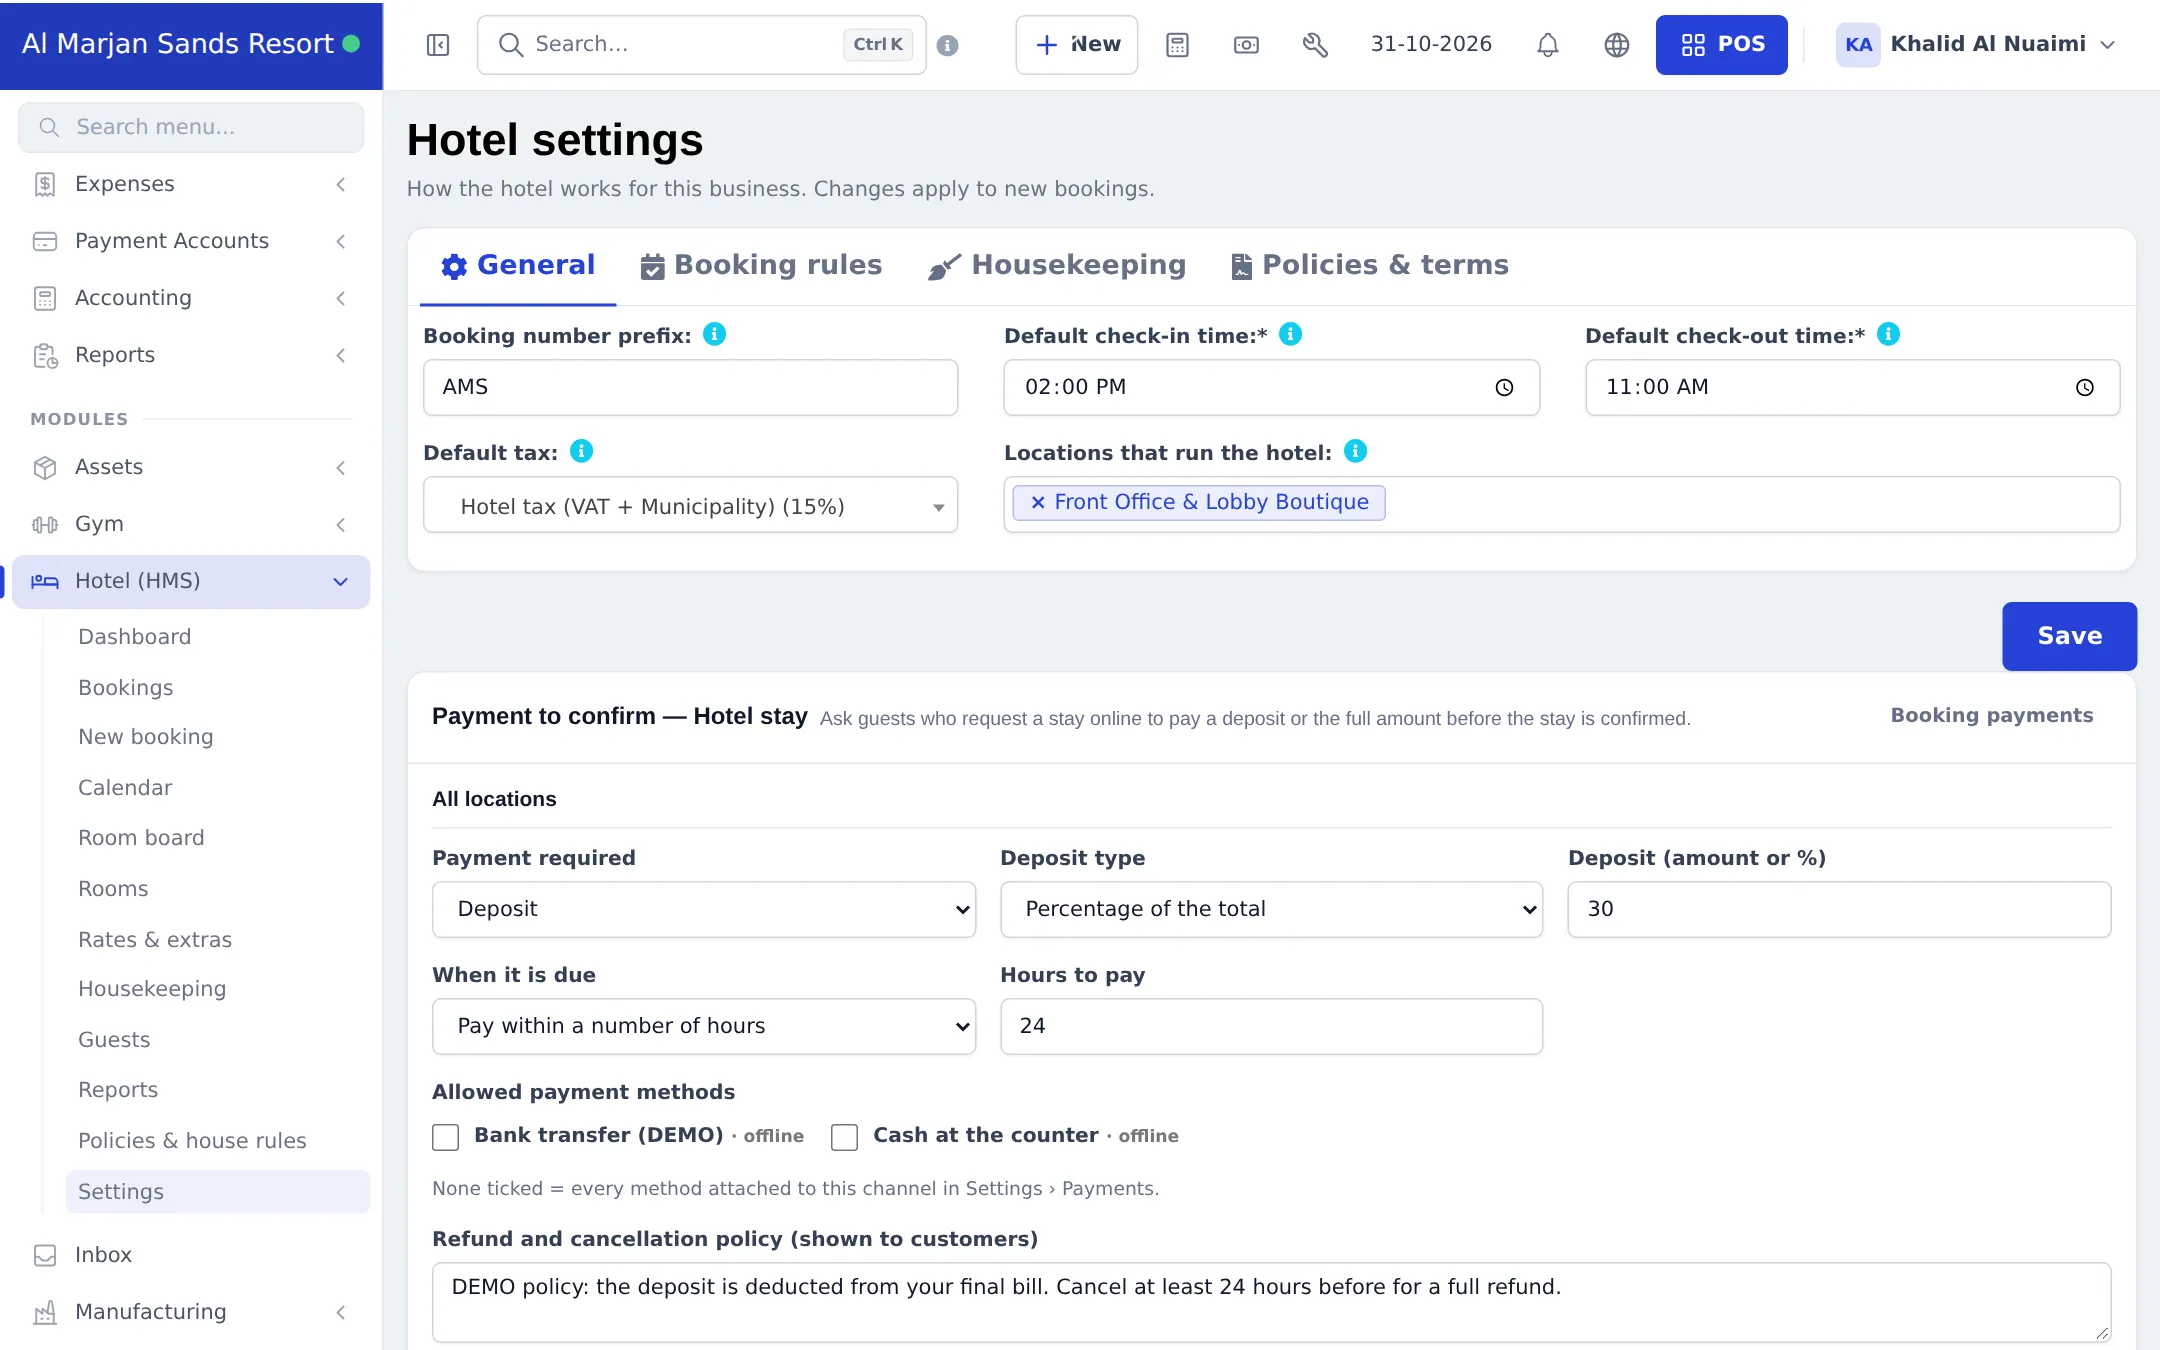Click the Assets box icon

45,467
